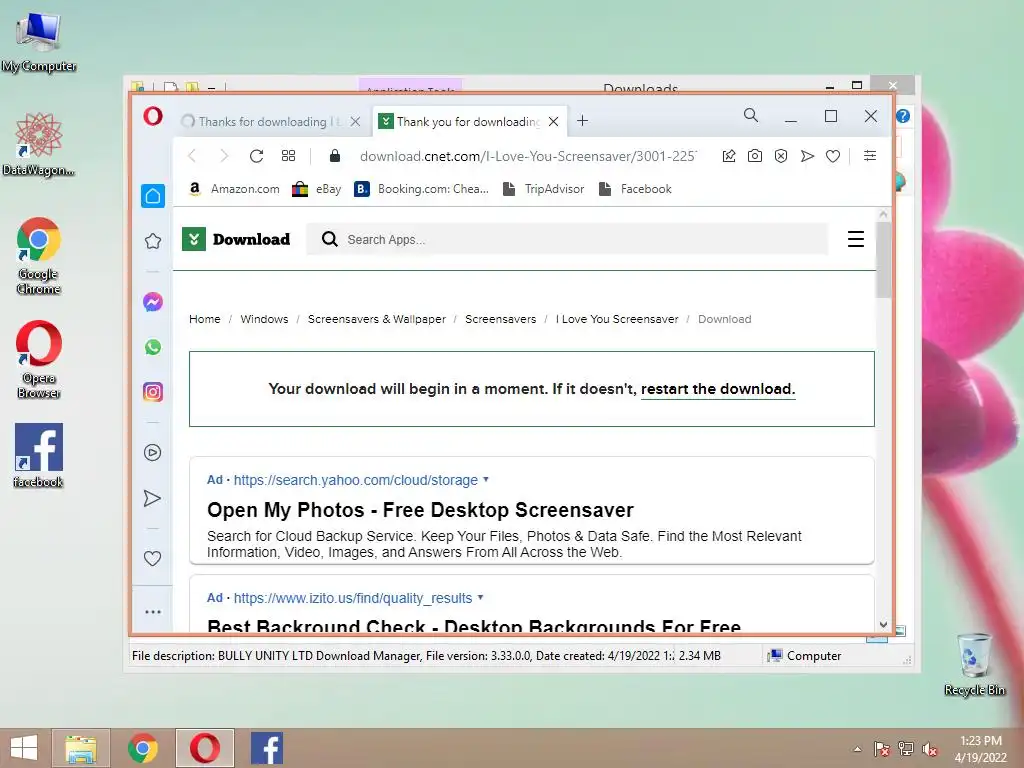The height and width of the screenshot is (768, 1024).
Task: Open the sidebar bookmarks star icon
Action: click(x=153, y=241)
